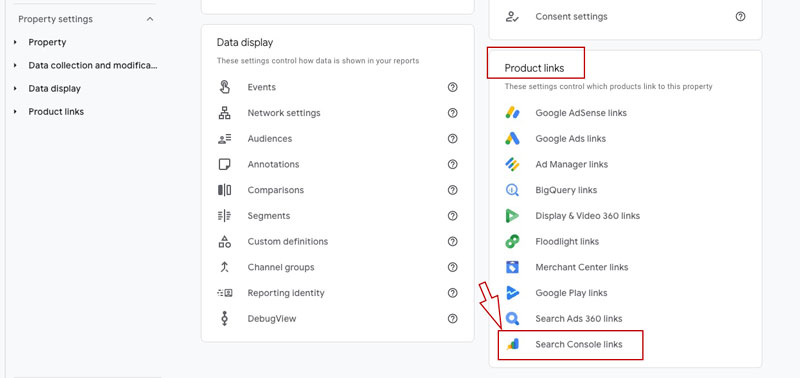This screenshot has height=378, width=800.
Task: Open Google AdSense links
Action: pos(581,113)
